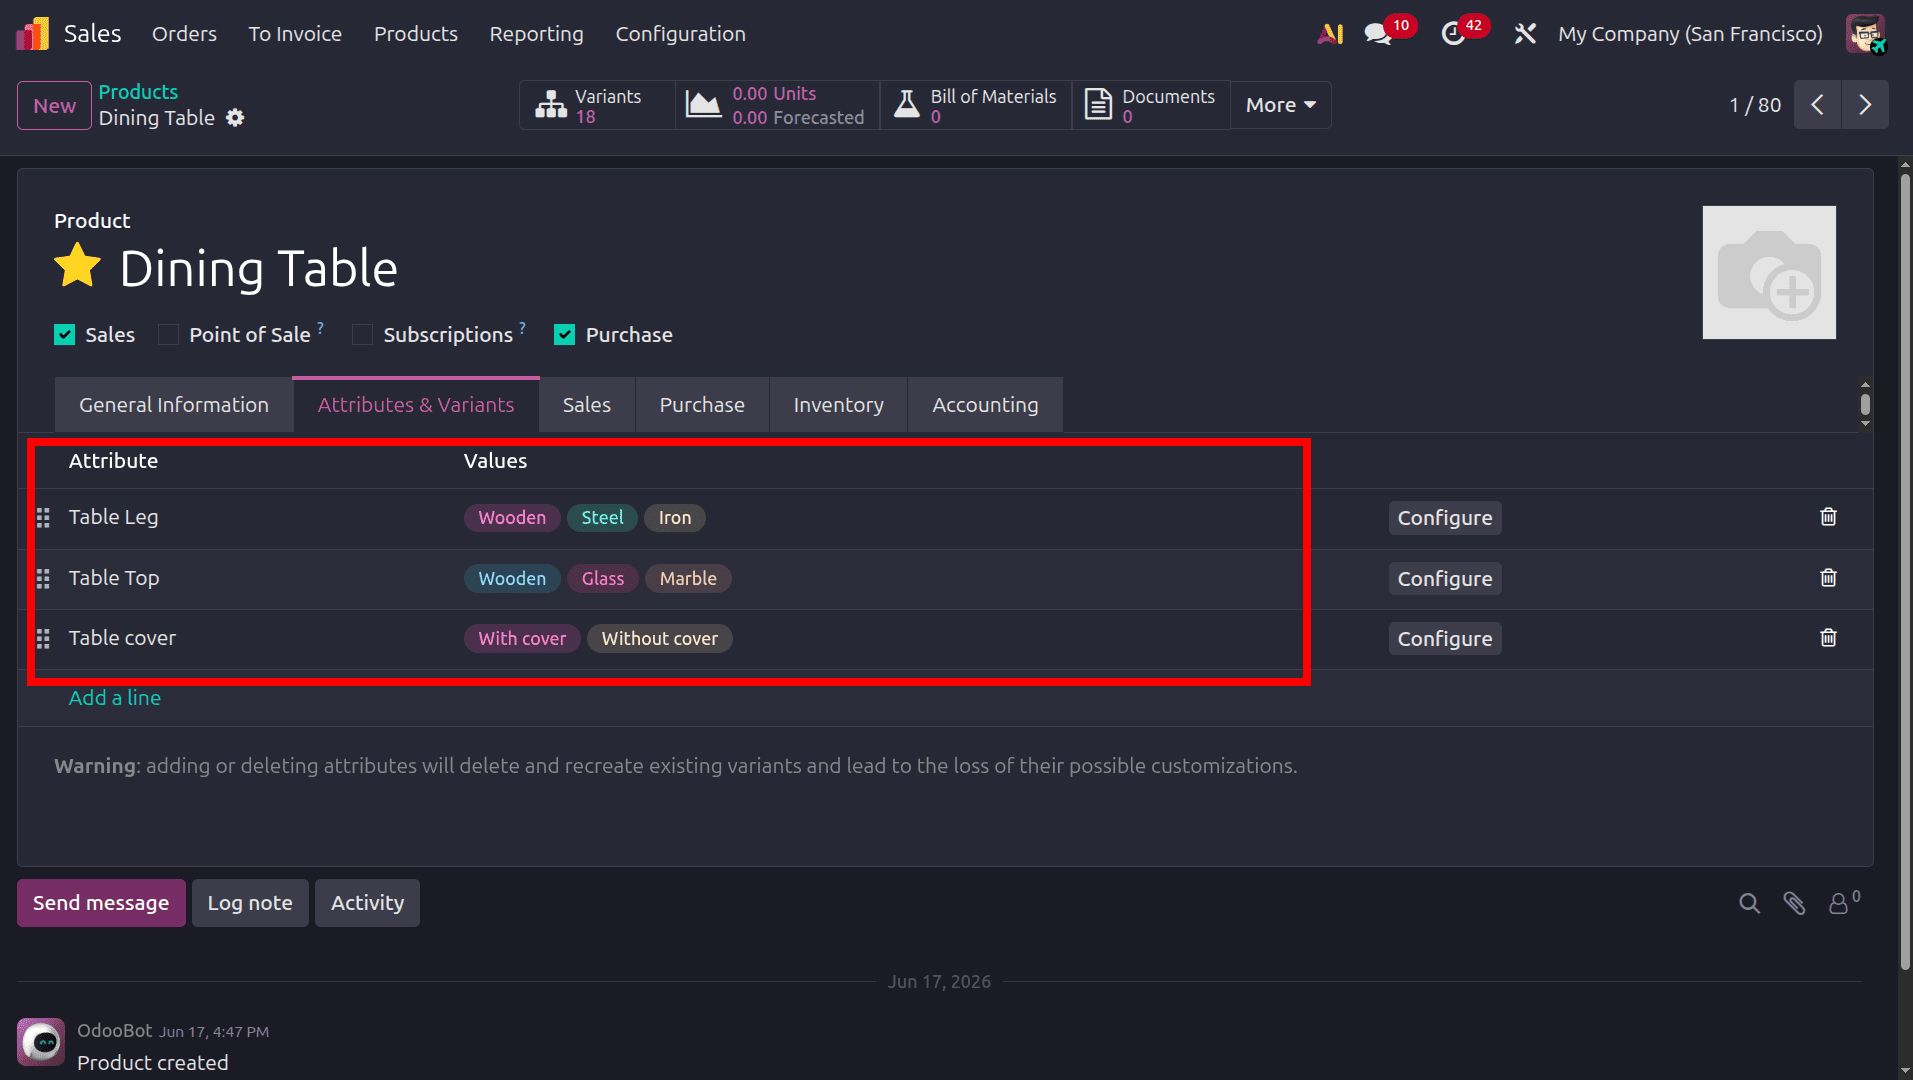Viewport: 1913px width, 1080px height.
Task: Delete the Table Top attribute line
Action: pyautogui.click(x=1828, y=578)
